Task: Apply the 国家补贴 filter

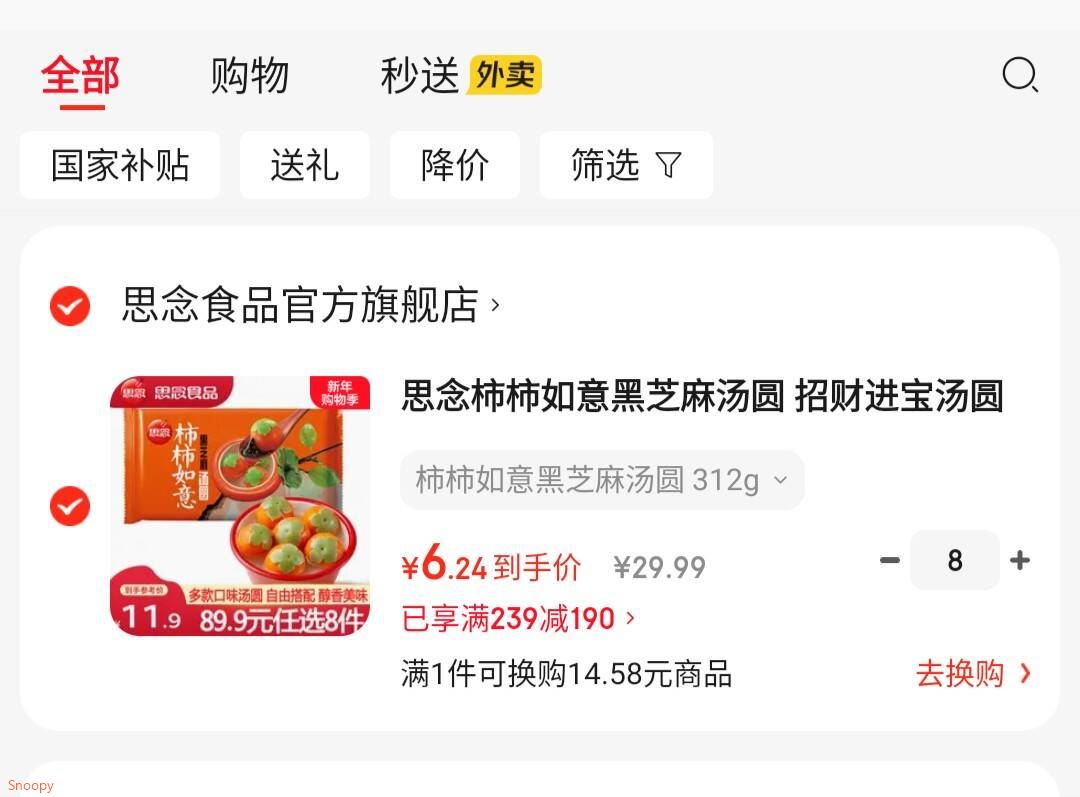Action: (x=120, y=165)
